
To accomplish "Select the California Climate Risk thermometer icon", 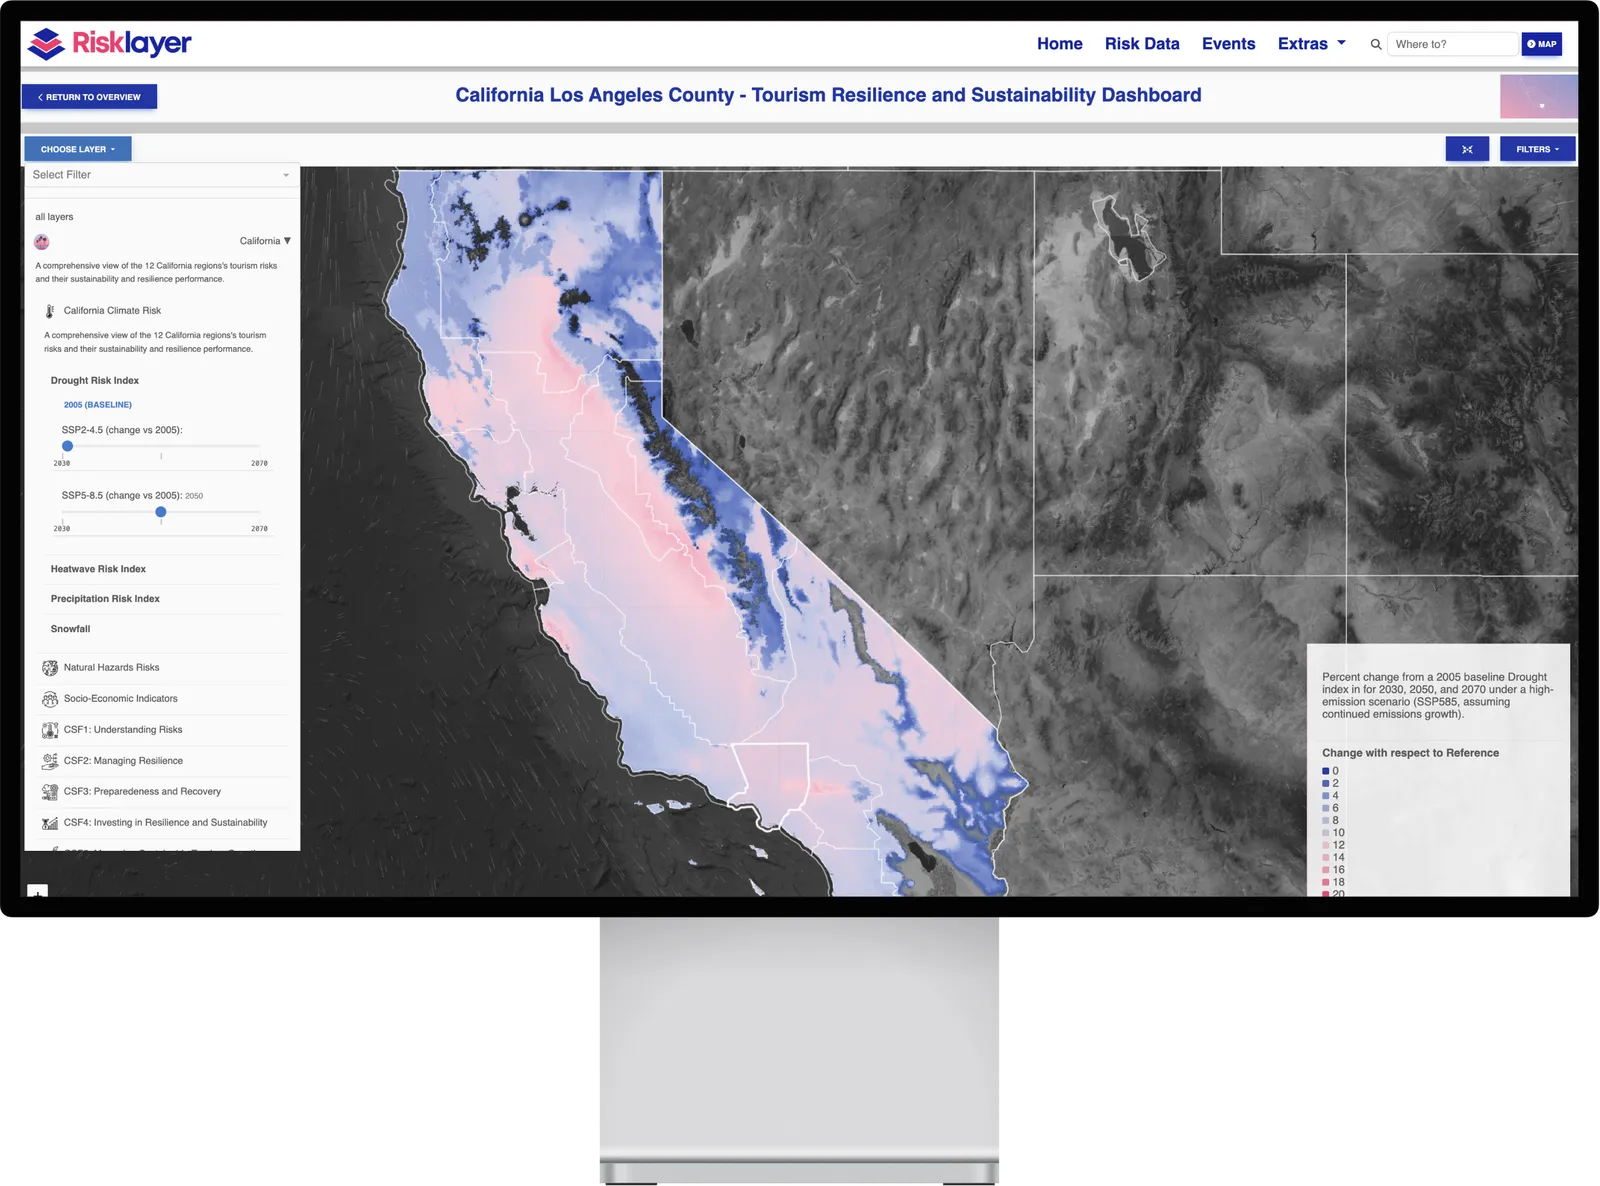I will coord(50,311).
